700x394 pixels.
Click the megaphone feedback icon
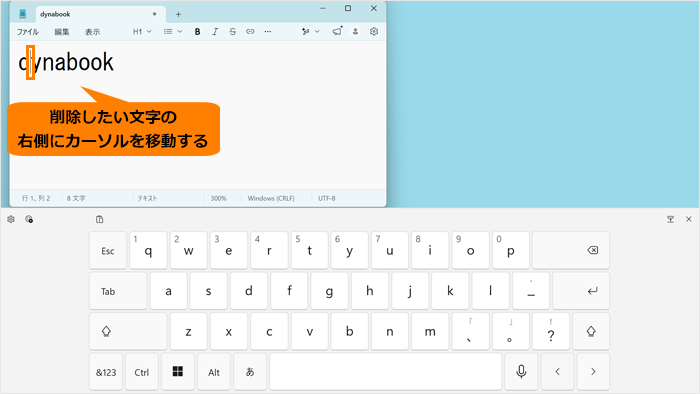337,31
